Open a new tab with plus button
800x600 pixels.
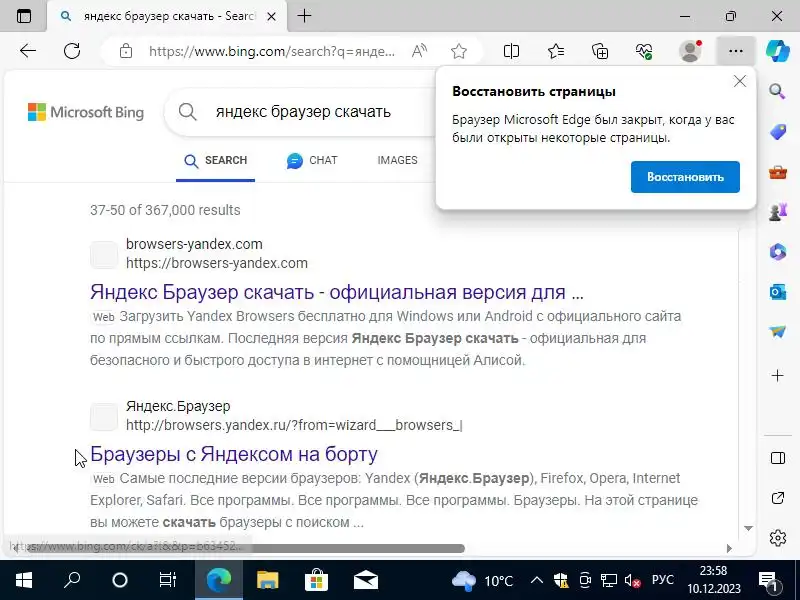coord(304,16)
